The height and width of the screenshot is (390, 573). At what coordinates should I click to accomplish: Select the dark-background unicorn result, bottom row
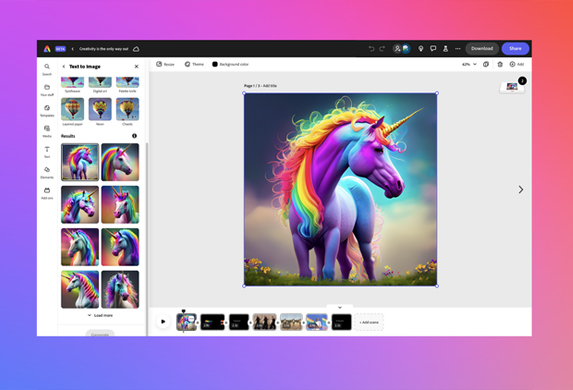coord(120,289)
